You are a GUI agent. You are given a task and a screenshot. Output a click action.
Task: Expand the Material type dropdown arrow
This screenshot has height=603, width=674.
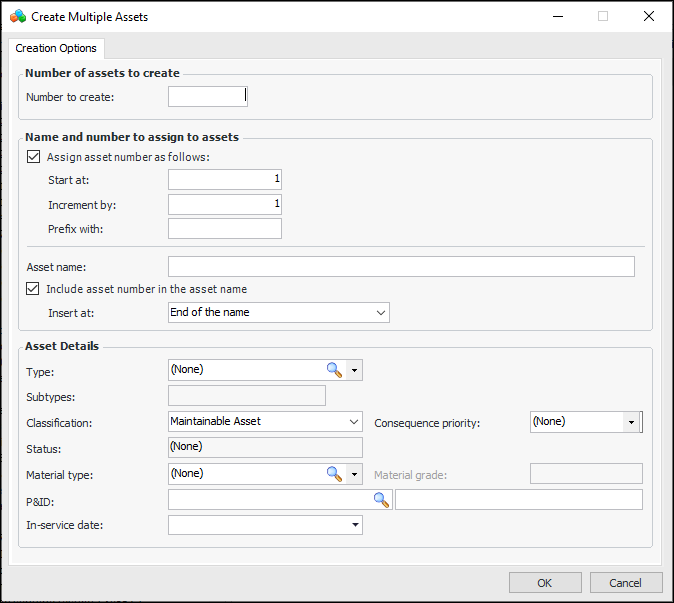tap(354, 473)
